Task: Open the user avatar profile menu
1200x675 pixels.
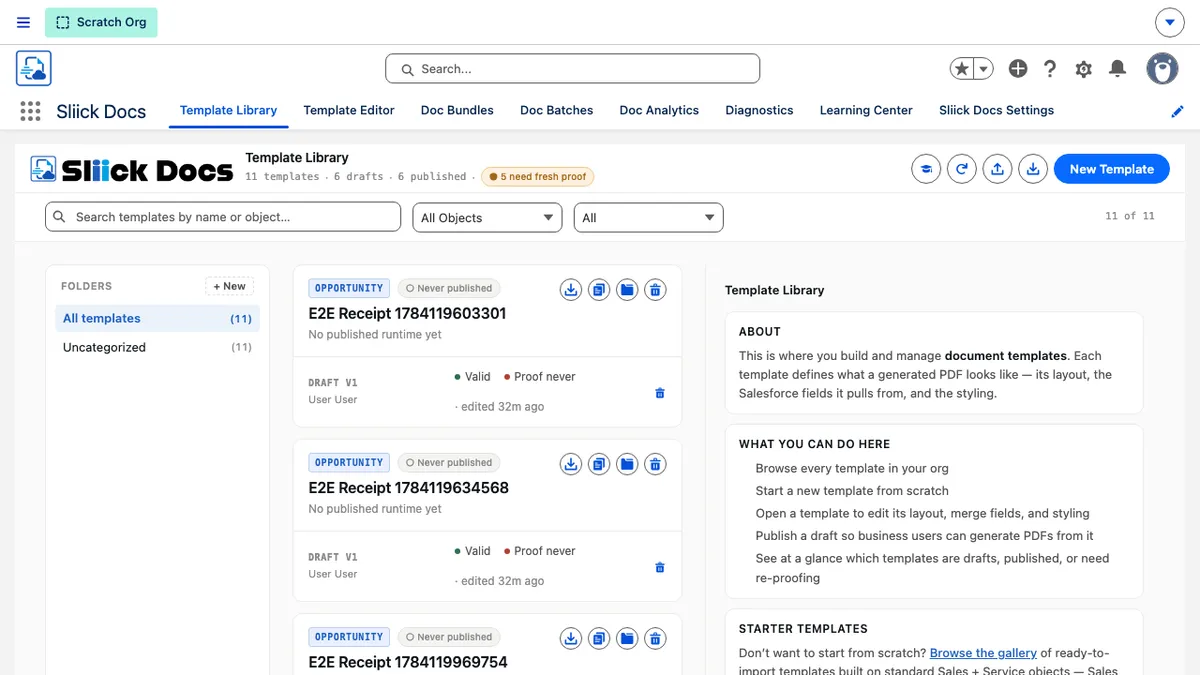Action: 1162,69
